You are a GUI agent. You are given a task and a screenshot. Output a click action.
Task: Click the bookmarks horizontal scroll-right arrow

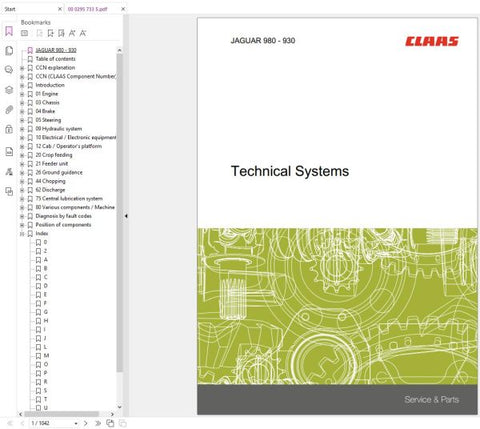point(112,414)
